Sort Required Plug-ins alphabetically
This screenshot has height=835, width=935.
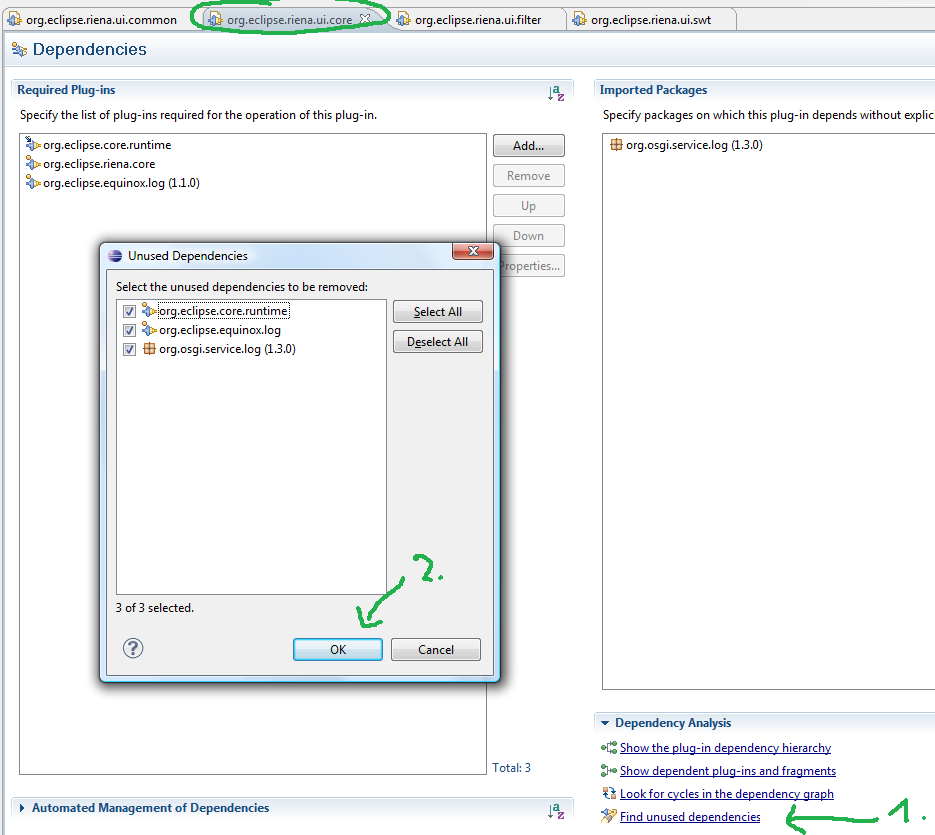[x=556, y=93]
